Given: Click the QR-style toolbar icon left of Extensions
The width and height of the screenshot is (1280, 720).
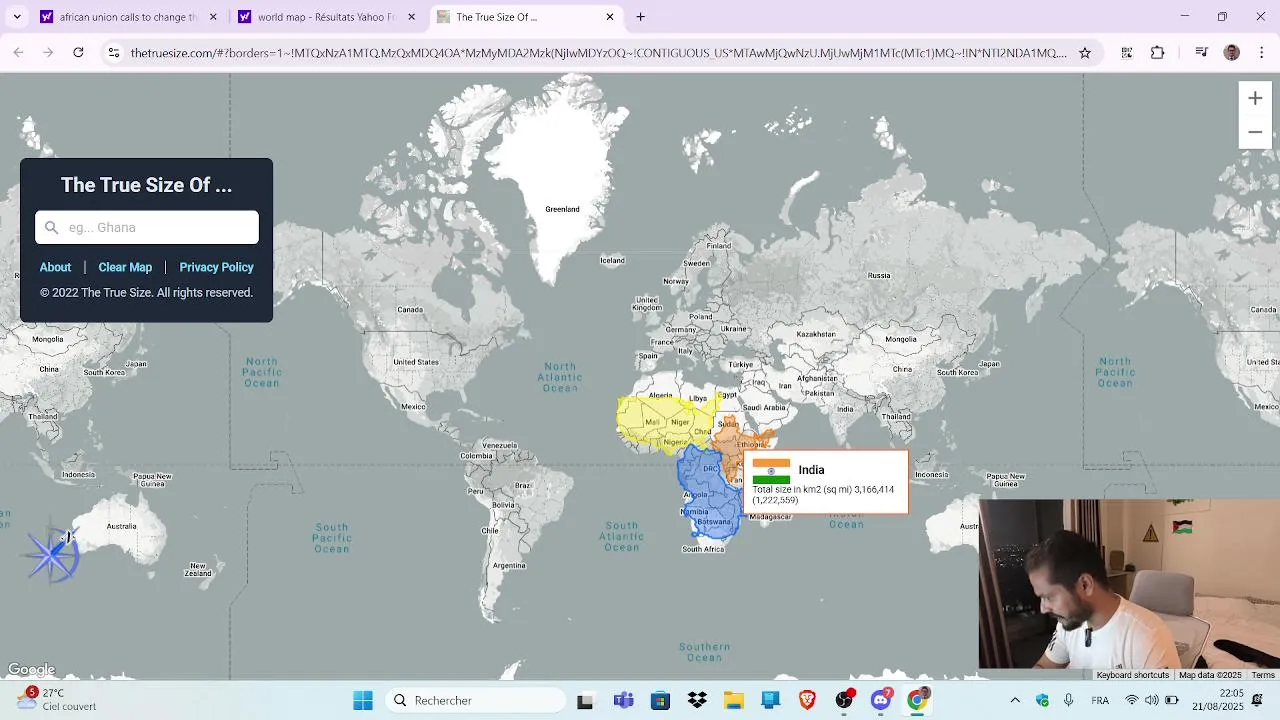Looking at the screenshot, I should point(1127,53).
